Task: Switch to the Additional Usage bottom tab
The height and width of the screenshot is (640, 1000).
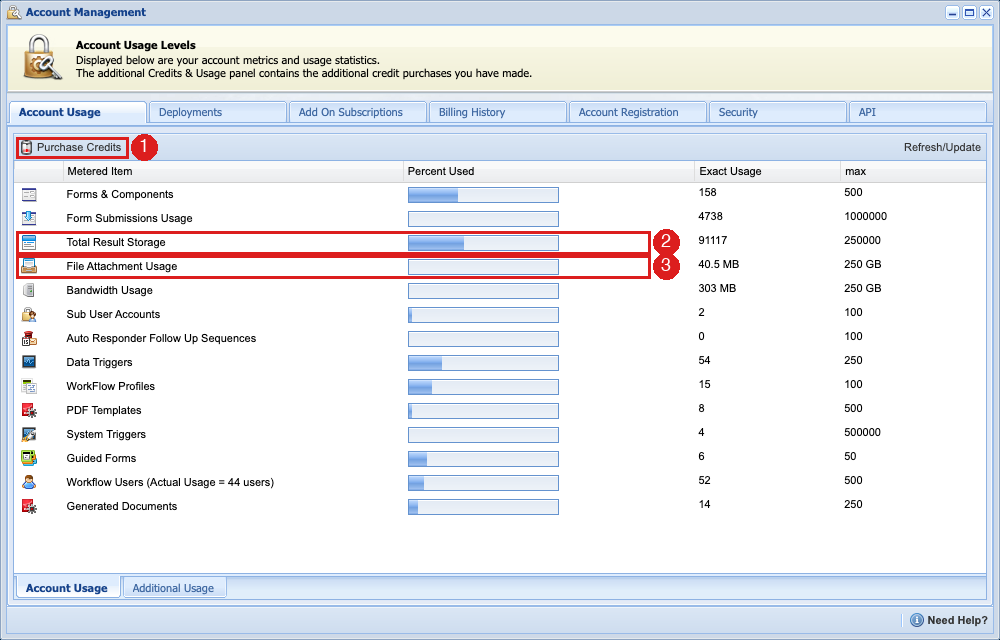Action: click(x=173, y=588)
